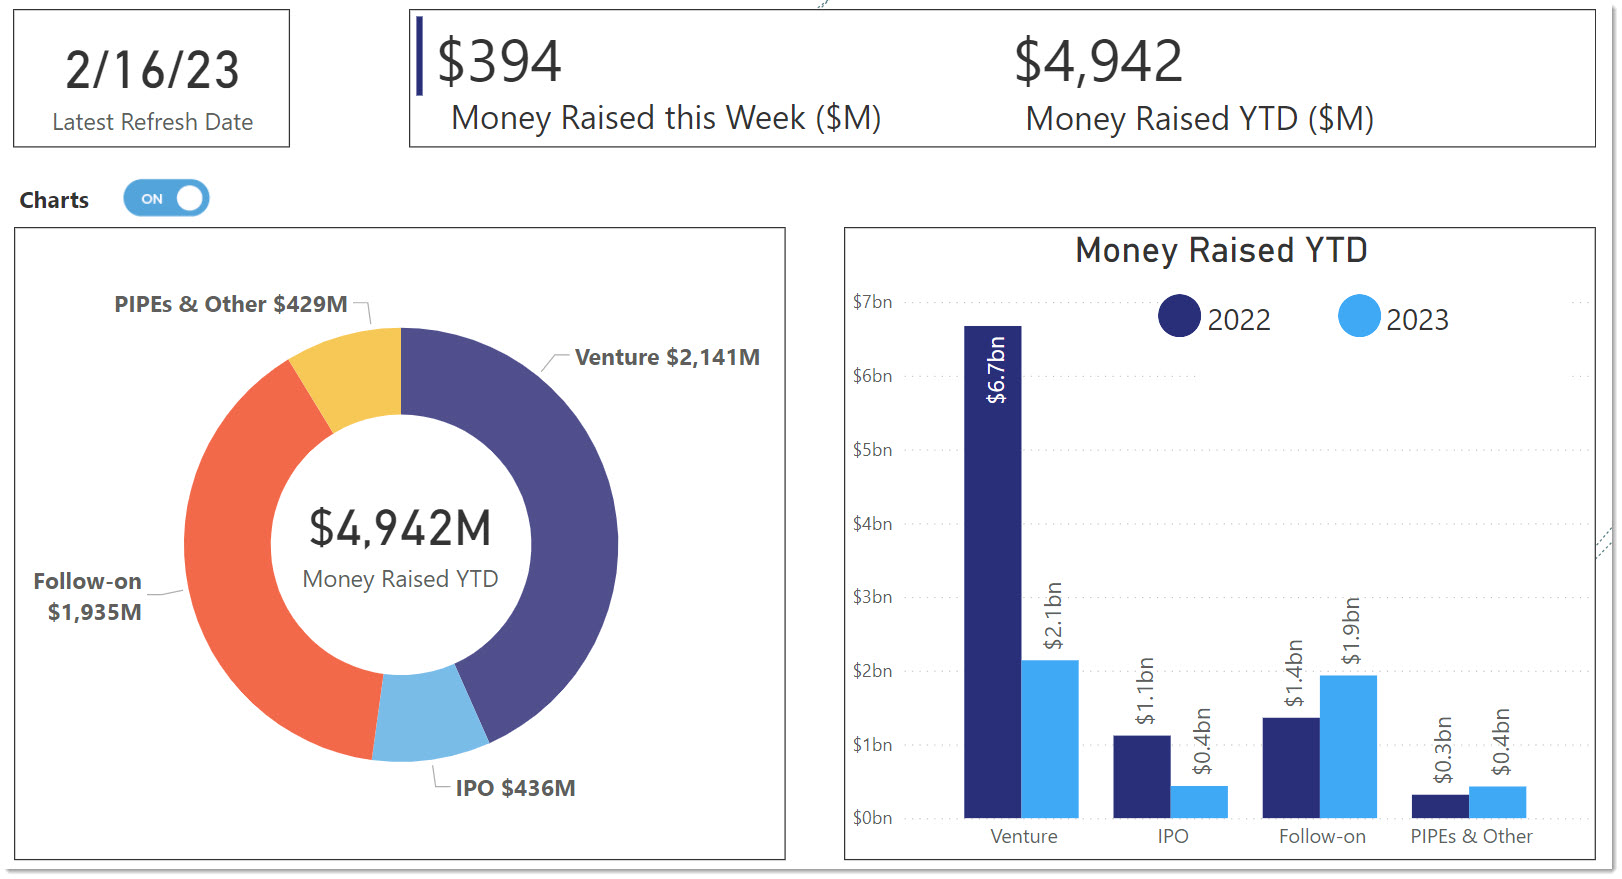
Task: Click the $1bn y-axis label
Action: (872, 745)
